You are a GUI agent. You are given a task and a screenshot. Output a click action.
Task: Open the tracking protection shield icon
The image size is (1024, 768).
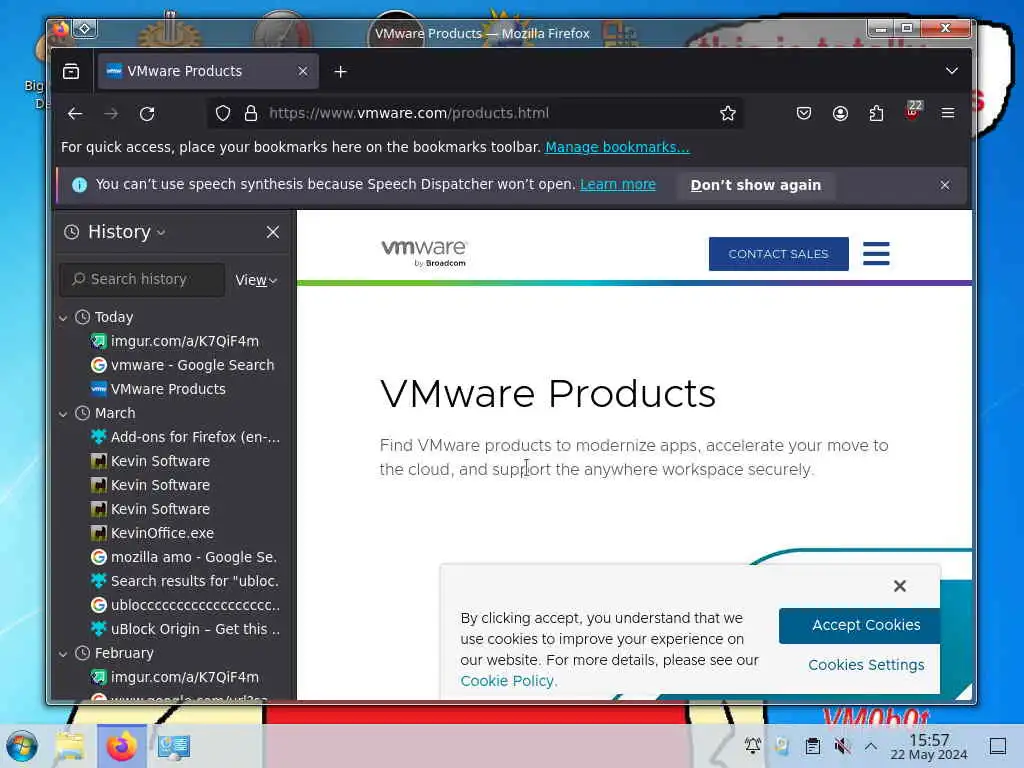(x=223, y=114)
